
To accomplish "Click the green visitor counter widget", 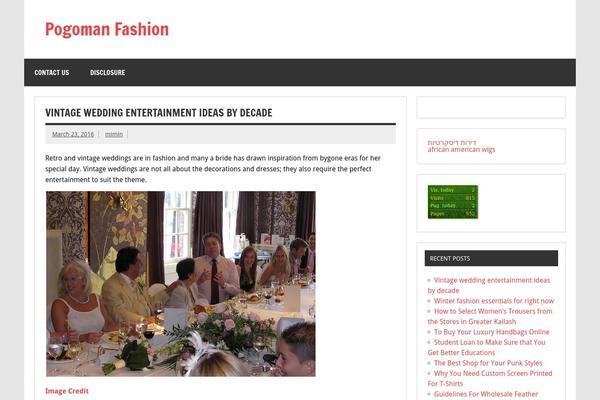I will coord(453,202).
